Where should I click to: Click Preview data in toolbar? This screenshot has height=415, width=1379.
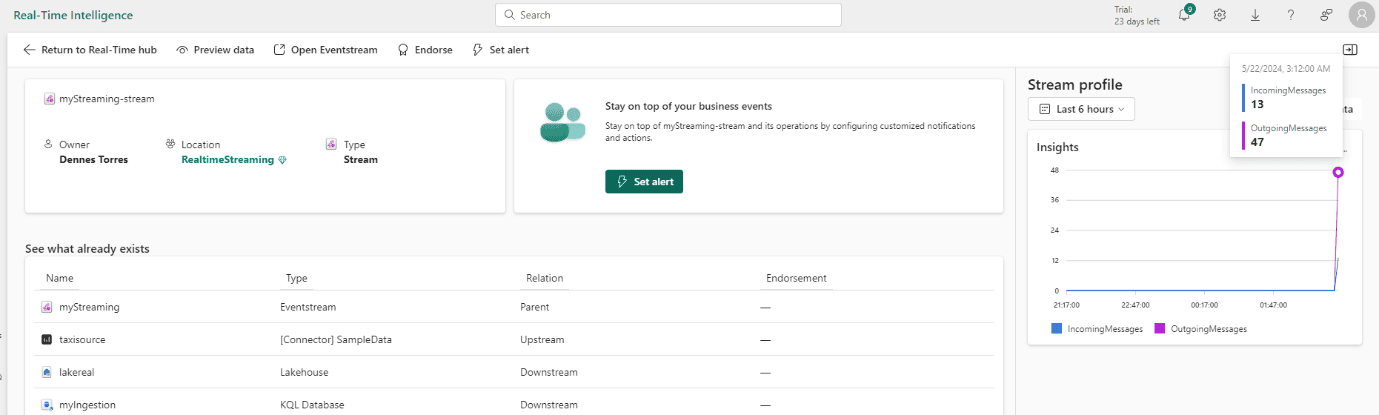coord(215,49)
